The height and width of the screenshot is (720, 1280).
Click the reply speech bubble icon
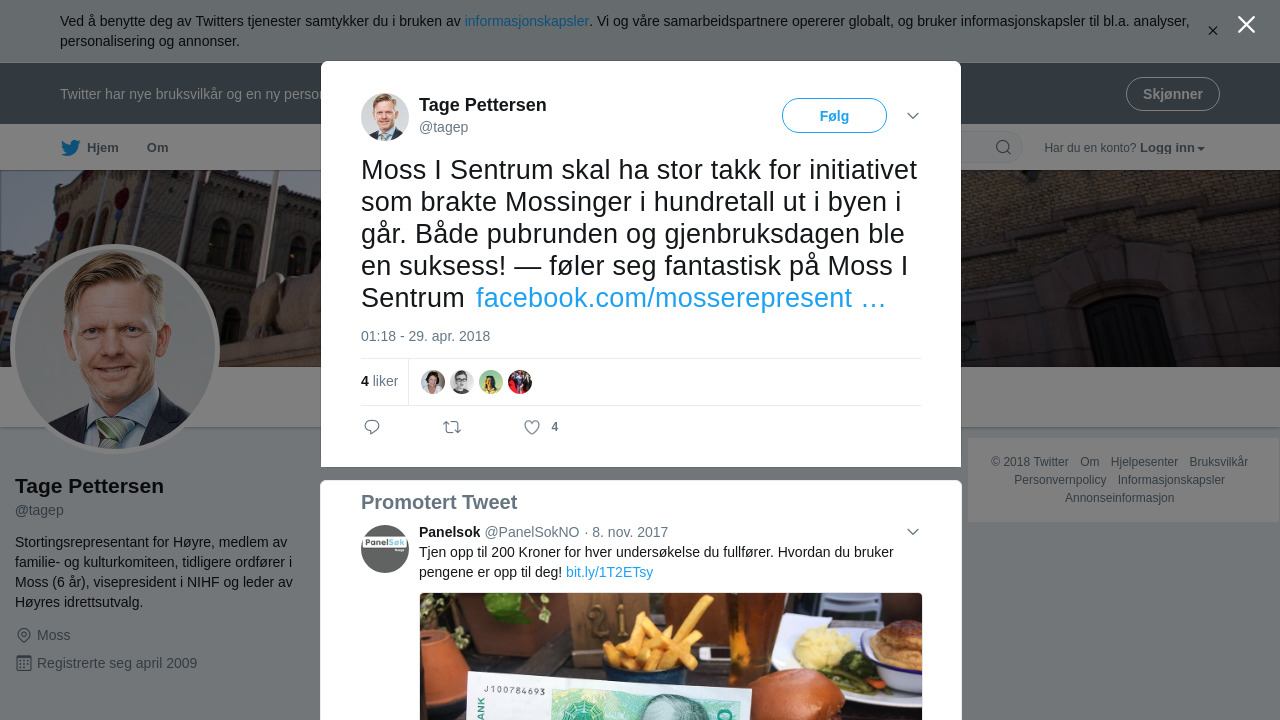click(372, 427)
